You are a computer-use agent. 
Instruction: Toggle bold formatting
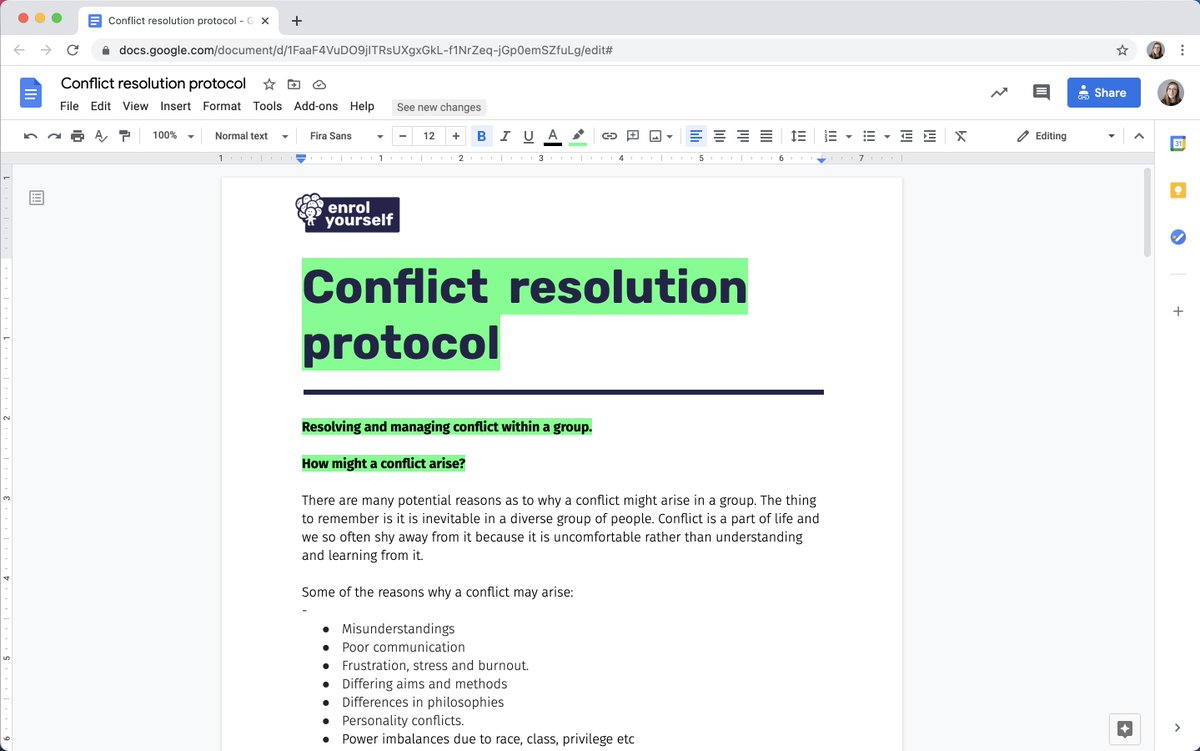(482, 136)
